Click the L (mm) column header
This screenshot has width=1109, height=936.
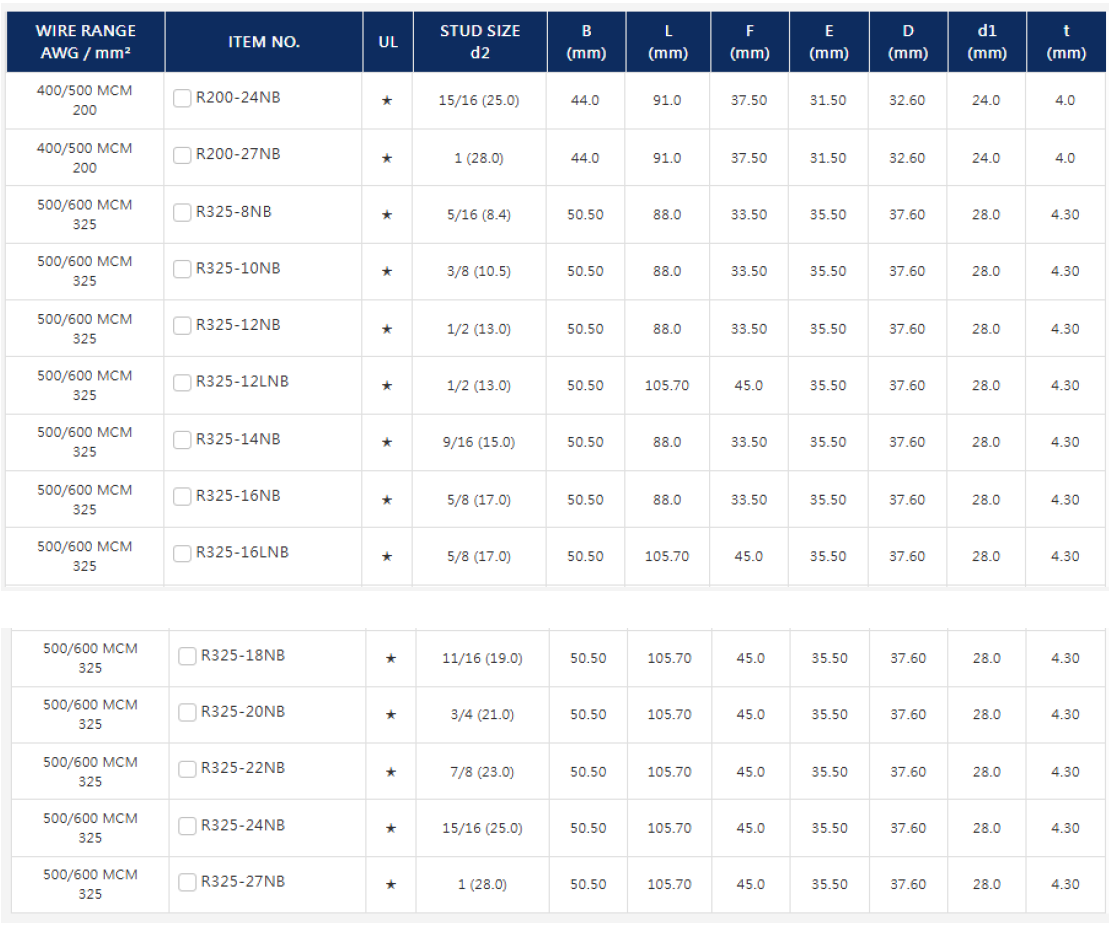(668, 42)
